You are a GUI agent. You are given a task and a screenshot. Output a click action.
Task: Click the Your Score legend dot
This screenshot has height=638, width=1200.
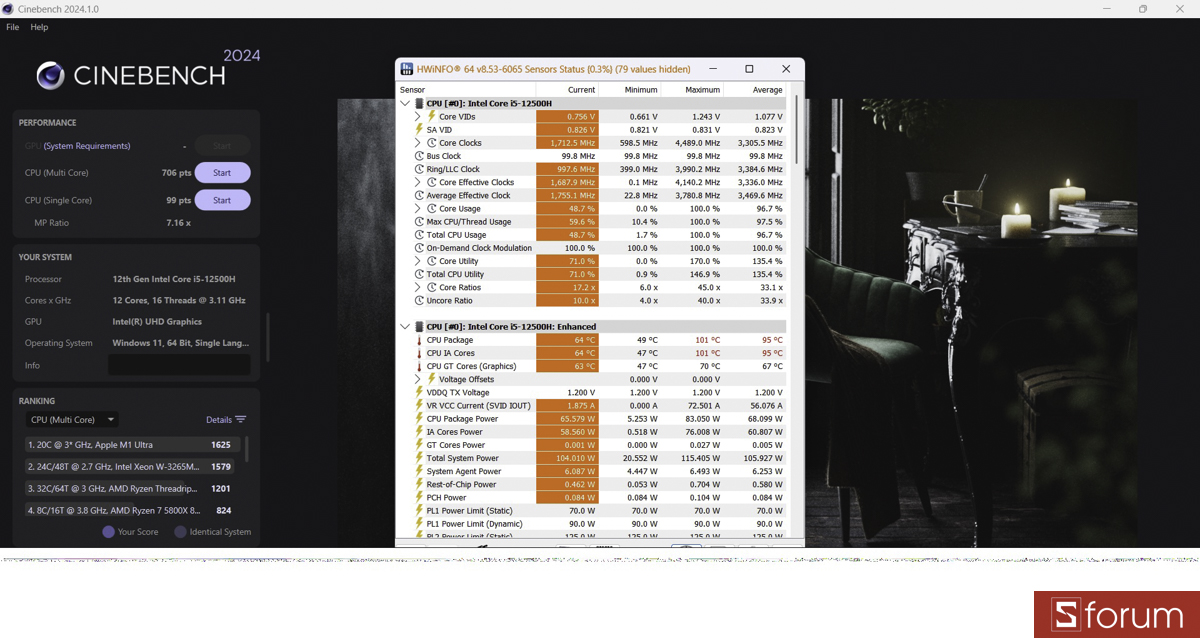click(x=109, y=532)
